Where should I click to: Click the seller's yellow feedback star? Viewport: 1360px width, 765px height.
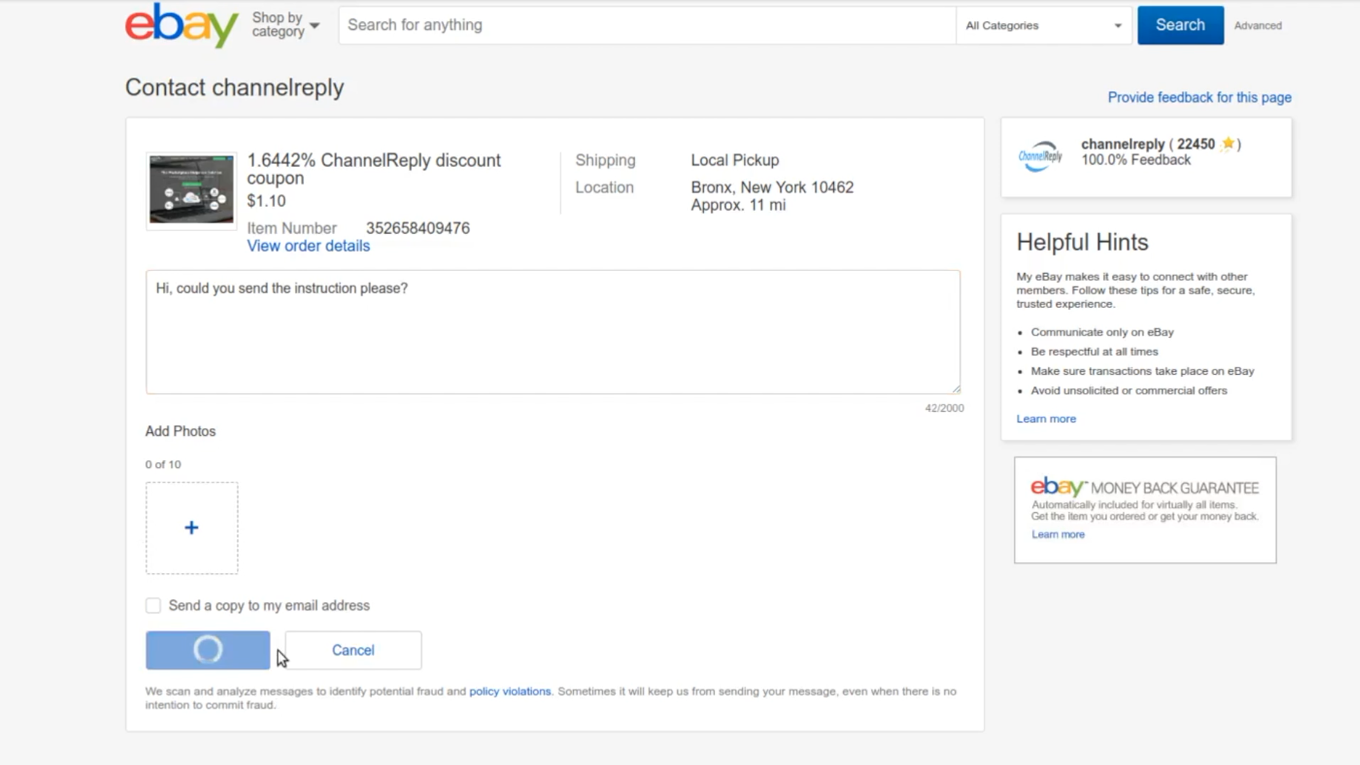coord(1228,144)
